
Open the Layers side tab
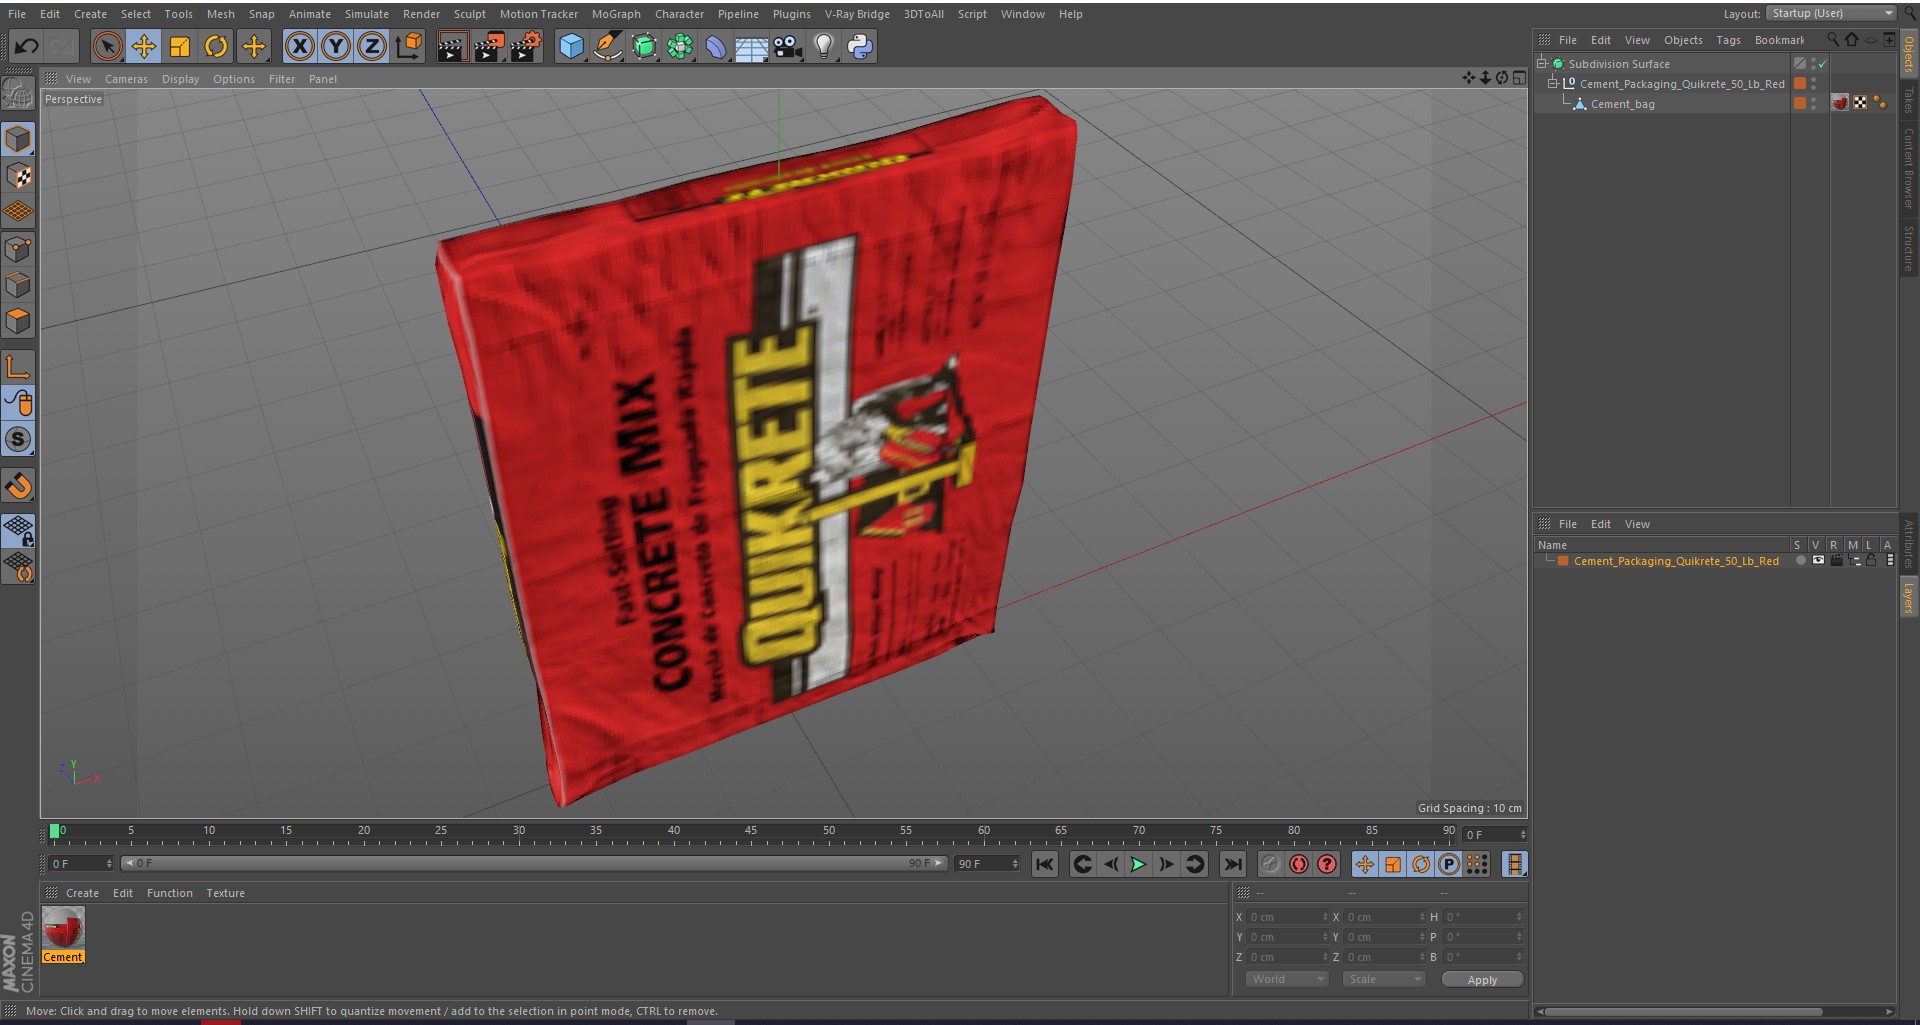[1909, 599]
